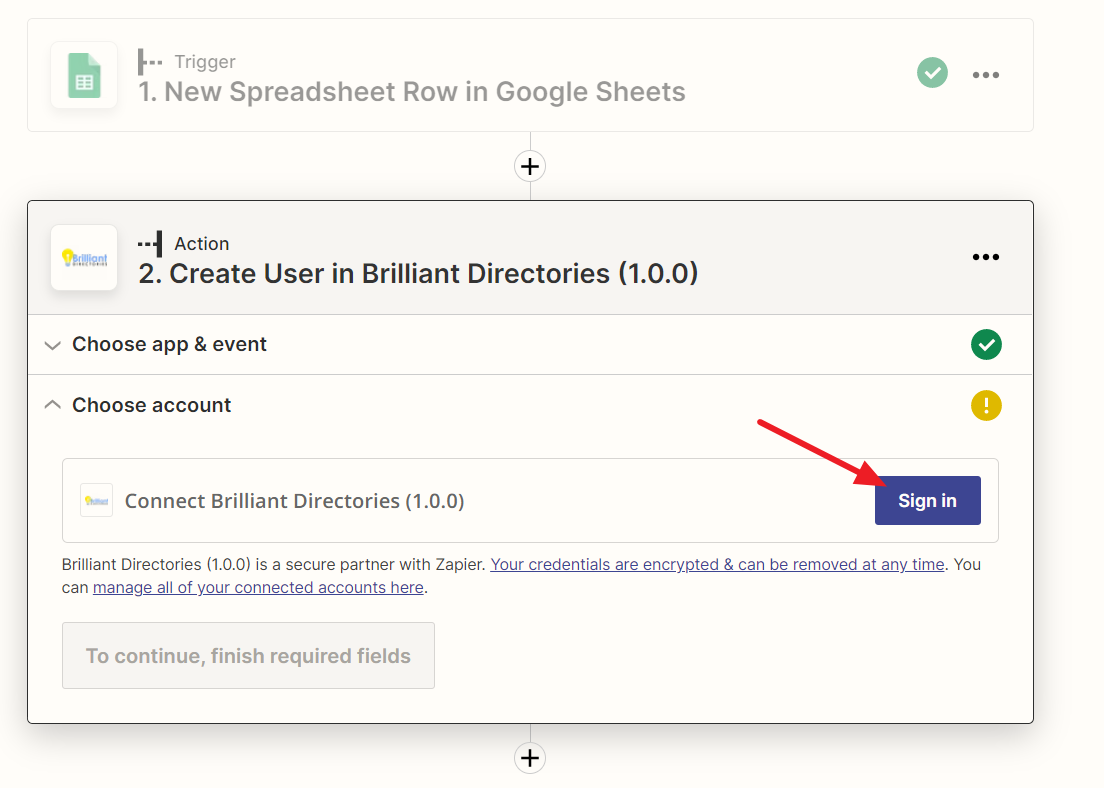1104x788 pixels.
Task: Open the action step's three-dot menu
Action: tap(985, 257)
